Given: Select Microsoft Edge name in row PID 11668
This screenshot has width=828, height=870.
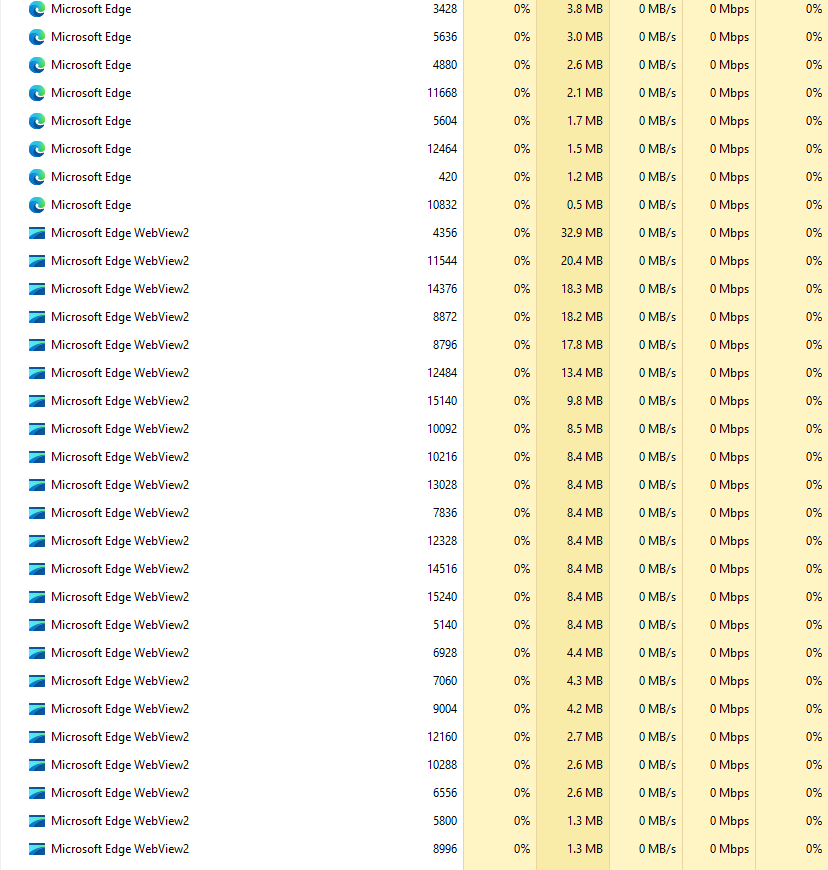Looking at the screenshot, I should point(91,93).
